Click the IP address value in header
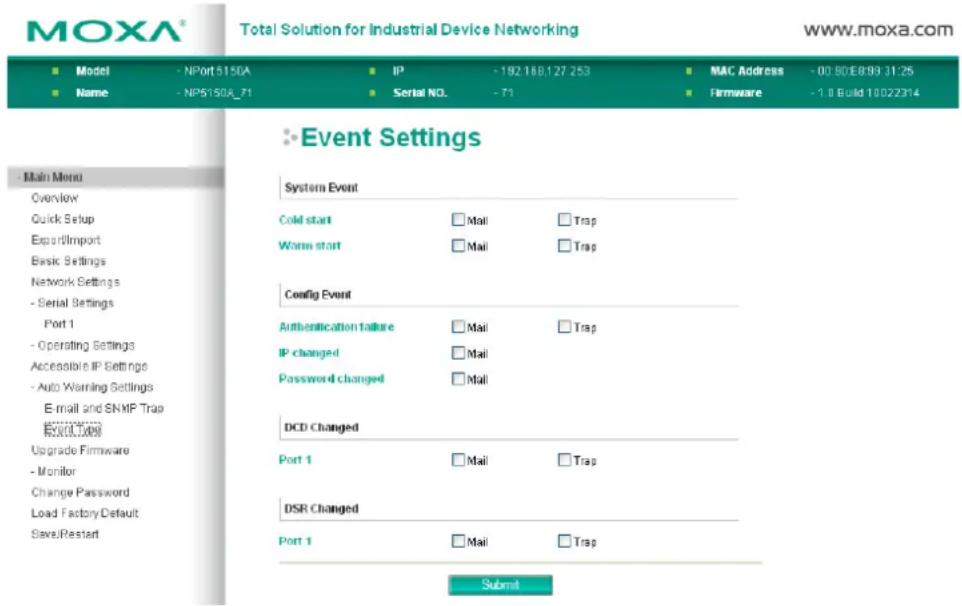 click(x=545, y=71)
